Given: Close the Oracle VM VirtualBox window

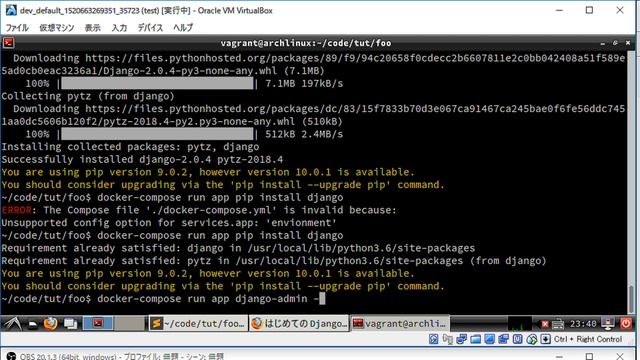Looking at the screenshot, I should 620,10.
